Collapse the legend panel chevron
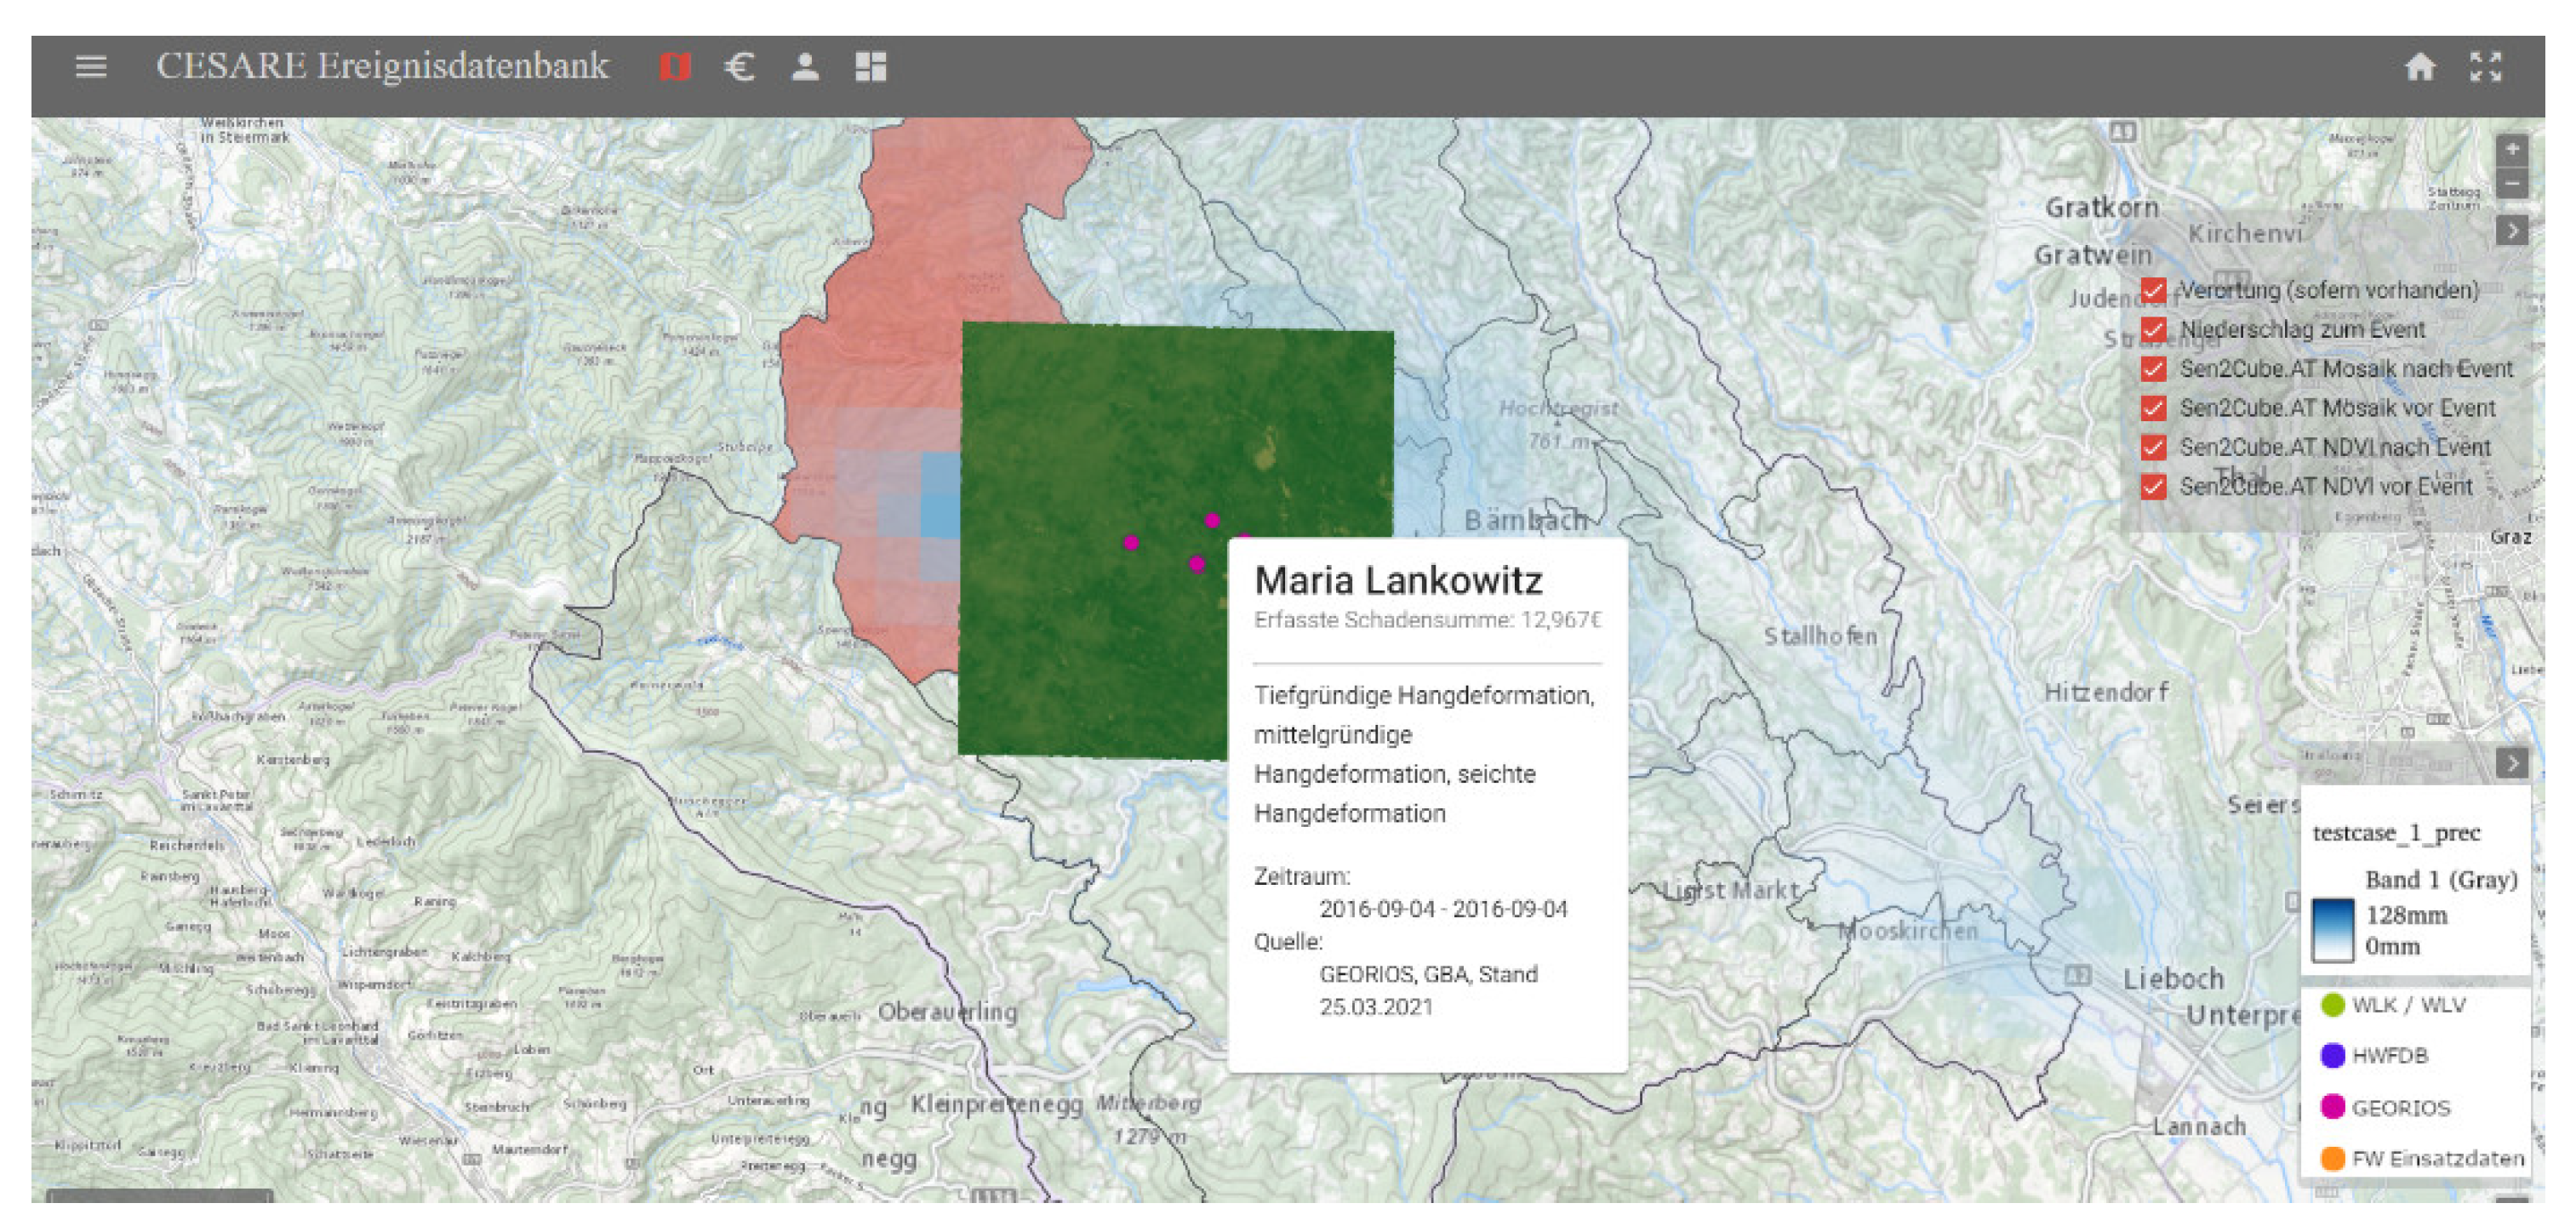 [x=2512, y=763]
